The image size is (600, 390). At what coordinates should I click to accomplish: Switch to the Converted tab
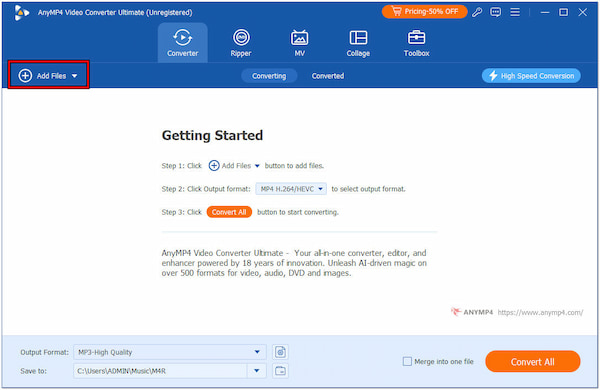328,76
